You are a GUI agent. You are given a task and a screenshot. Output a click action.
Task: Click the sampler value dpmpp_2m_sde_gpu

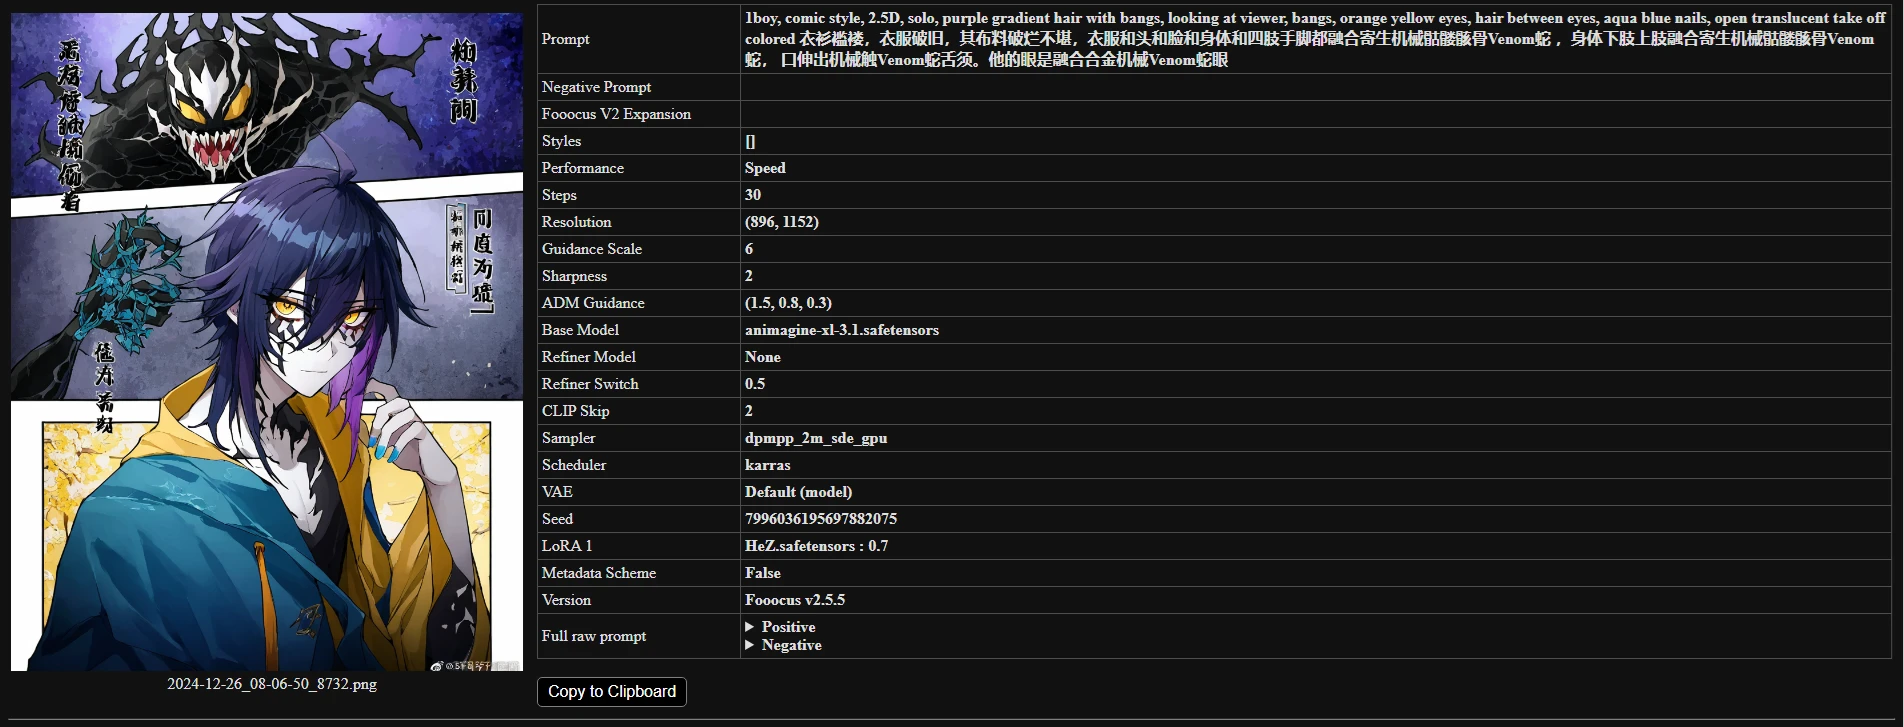(x=816, y=438)
